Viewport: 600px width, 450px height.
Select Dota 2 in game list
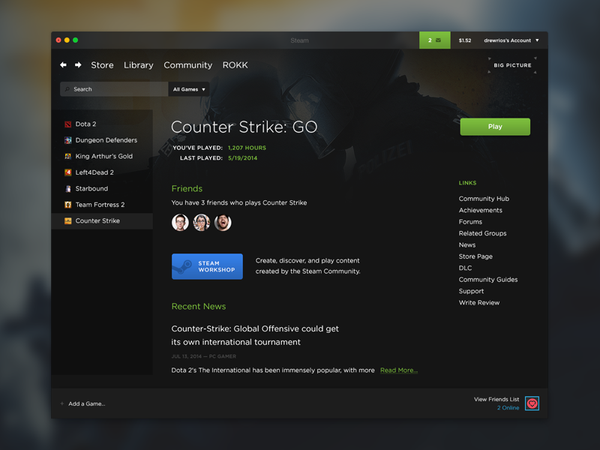pyautogui.click(x=102, y=124)
